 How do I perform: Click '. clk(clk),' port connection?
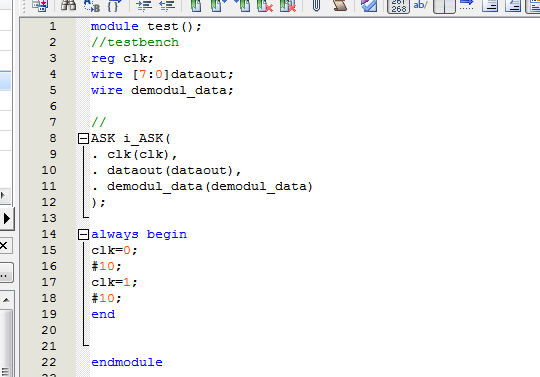pyautogui.click(x=134, y=155)
